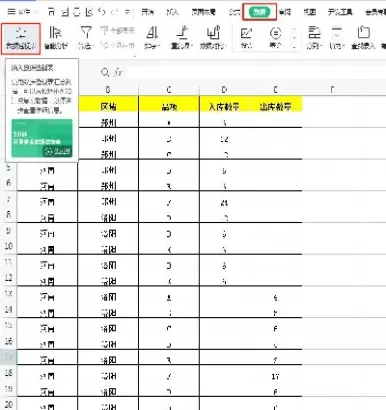
Task: Click the 查找录入 lookup entry icon
Action: (x=363, y=38)
